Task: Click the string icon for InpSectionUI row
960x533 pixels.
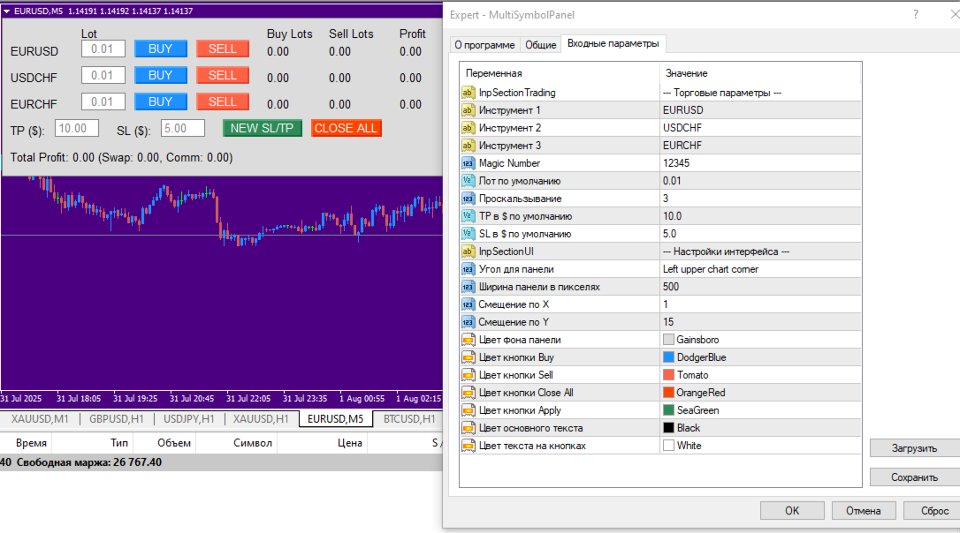Action: [468, 252]
